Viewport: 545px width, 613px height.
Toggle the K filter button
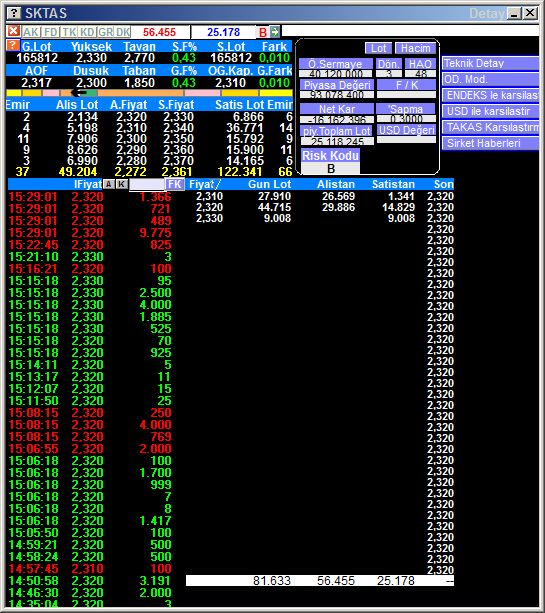coord(122,184)
